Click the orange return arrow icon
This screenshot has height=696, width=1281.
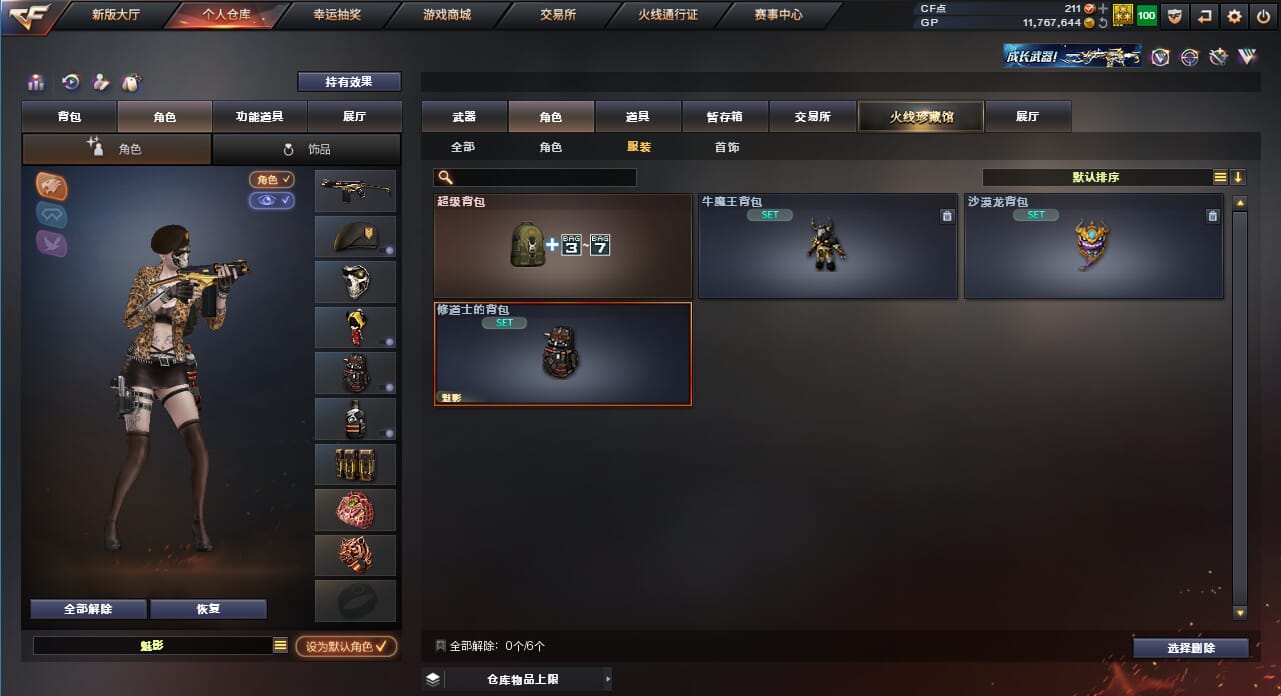[x=1205, y=16]
